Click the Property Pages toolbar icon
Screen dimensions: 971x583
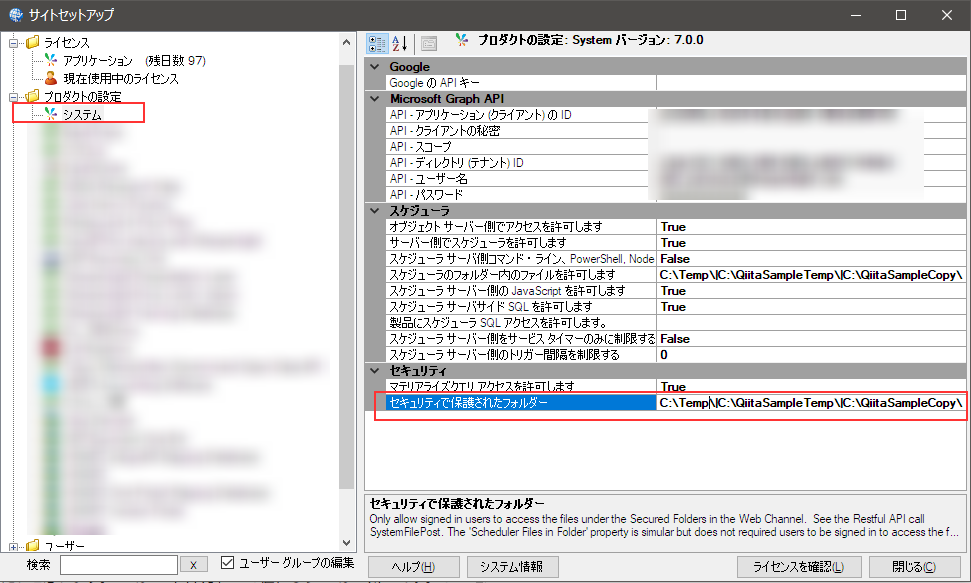(429, 43)
